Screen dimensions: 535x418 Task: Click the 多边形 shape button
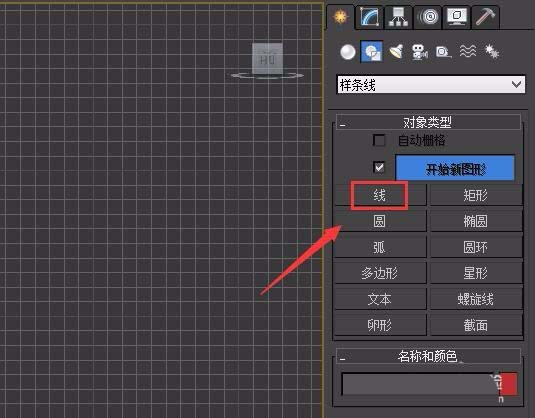pos(379,273)
